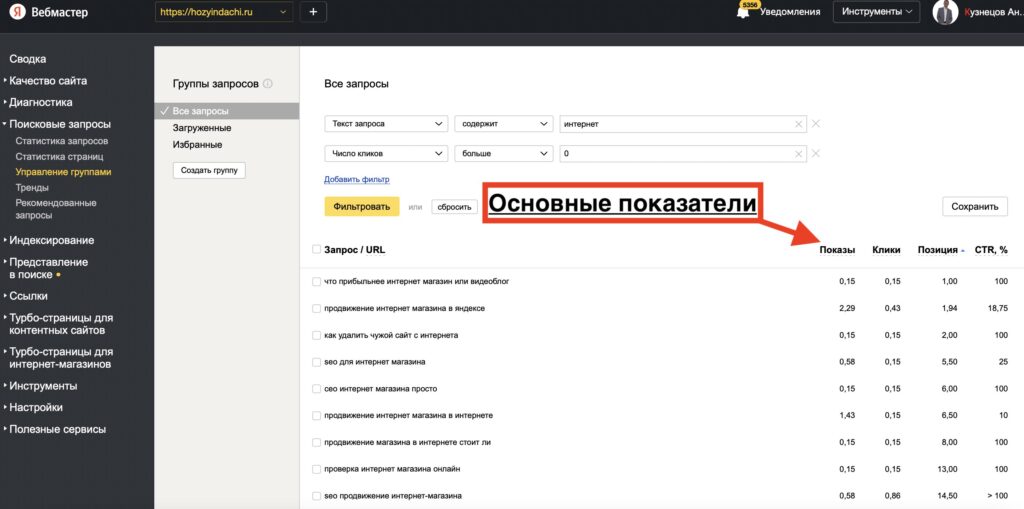Viewport: 1024px width, 509px height.
Task: Clear the '0' clicks value field
Action: pos(798,154)
